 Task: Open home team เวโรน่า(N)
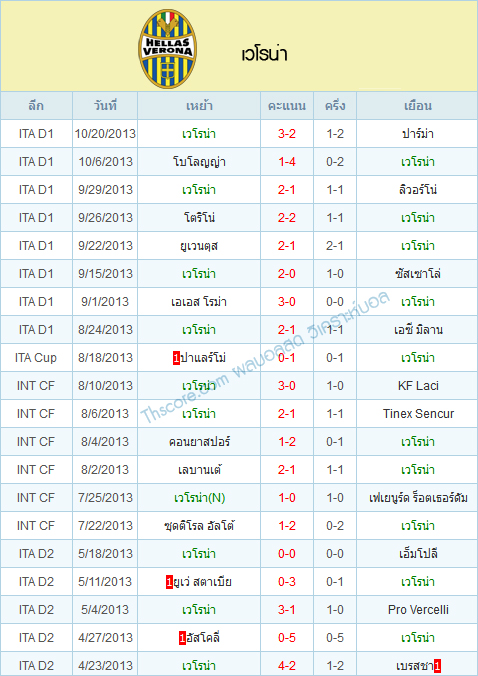[x=199, y=498]
